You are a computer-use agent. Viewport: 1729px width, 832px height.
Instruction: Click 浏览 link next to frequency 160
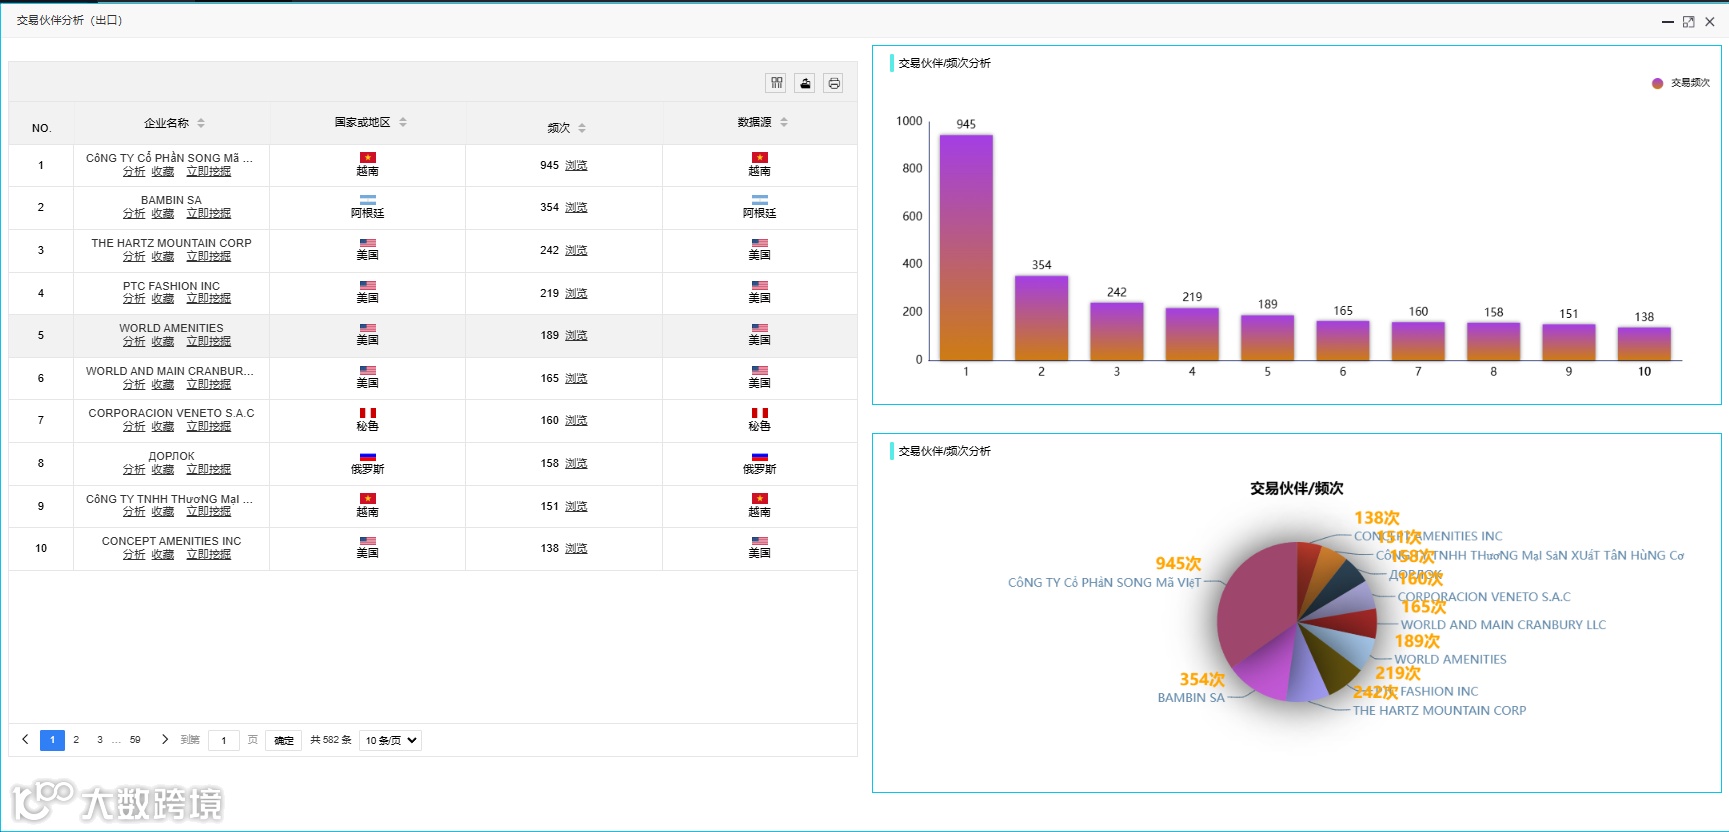point(576,421)
